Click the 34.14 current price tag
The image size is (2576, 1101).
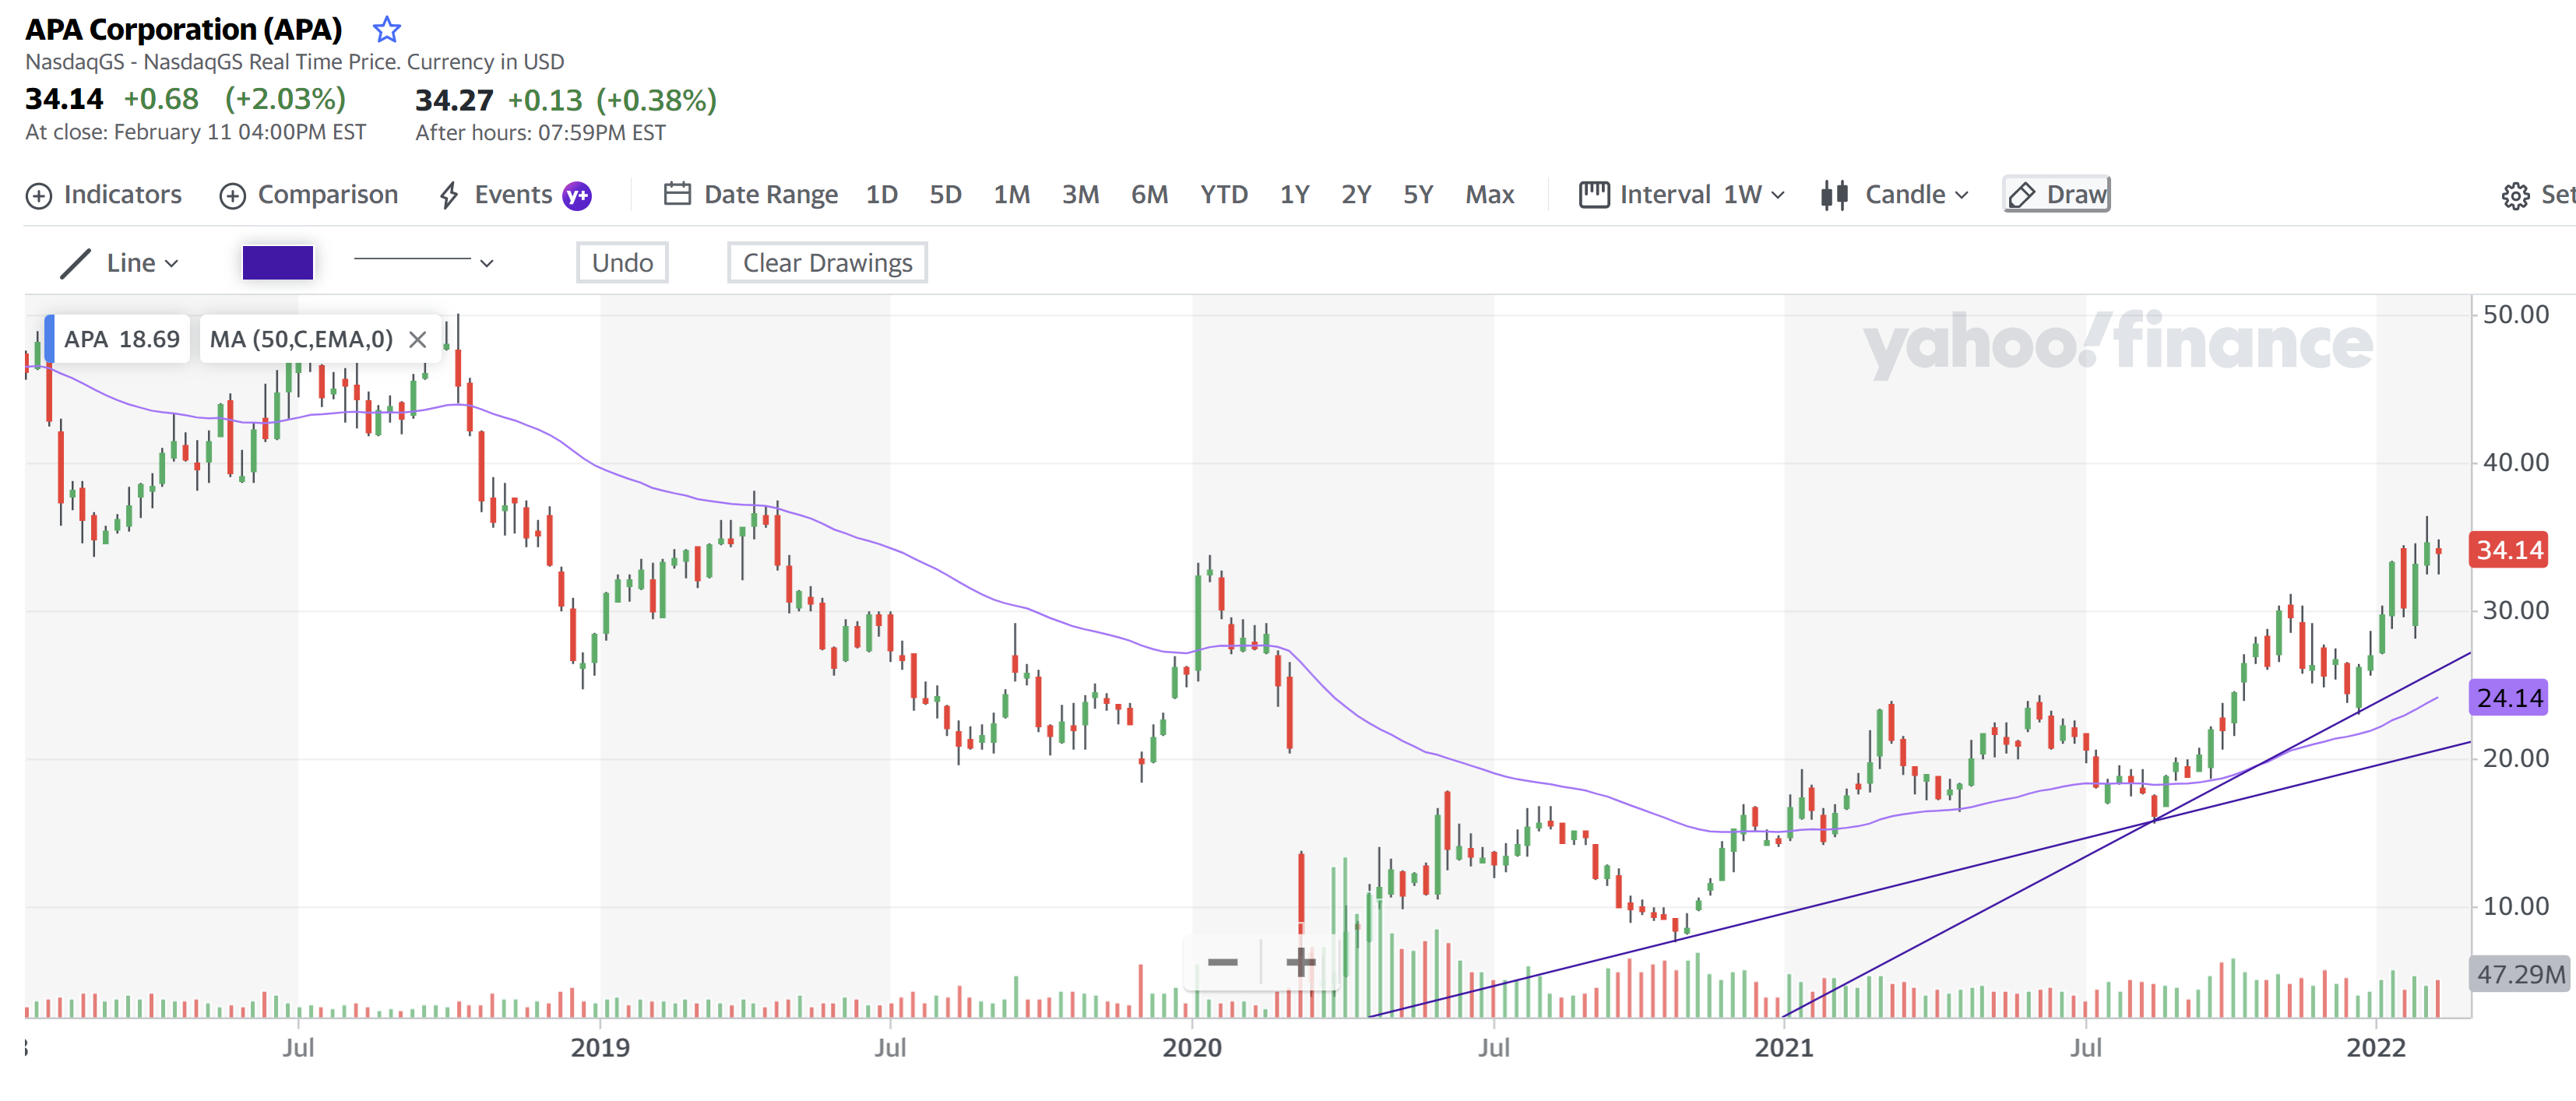point(2509,550)
